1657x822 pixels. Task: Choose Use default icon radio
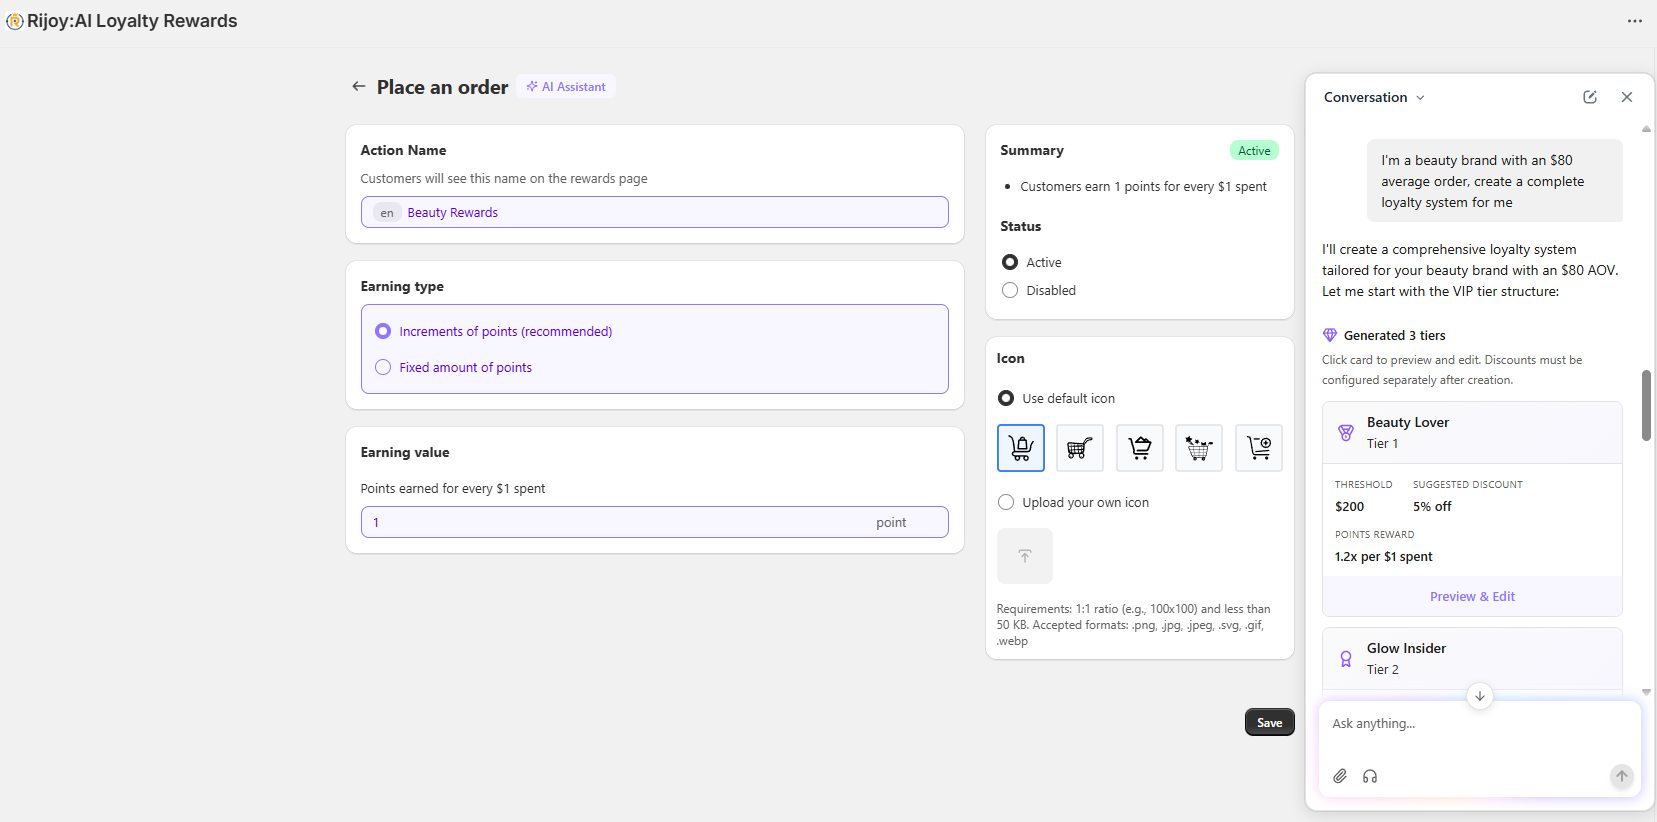point(1006,398)
